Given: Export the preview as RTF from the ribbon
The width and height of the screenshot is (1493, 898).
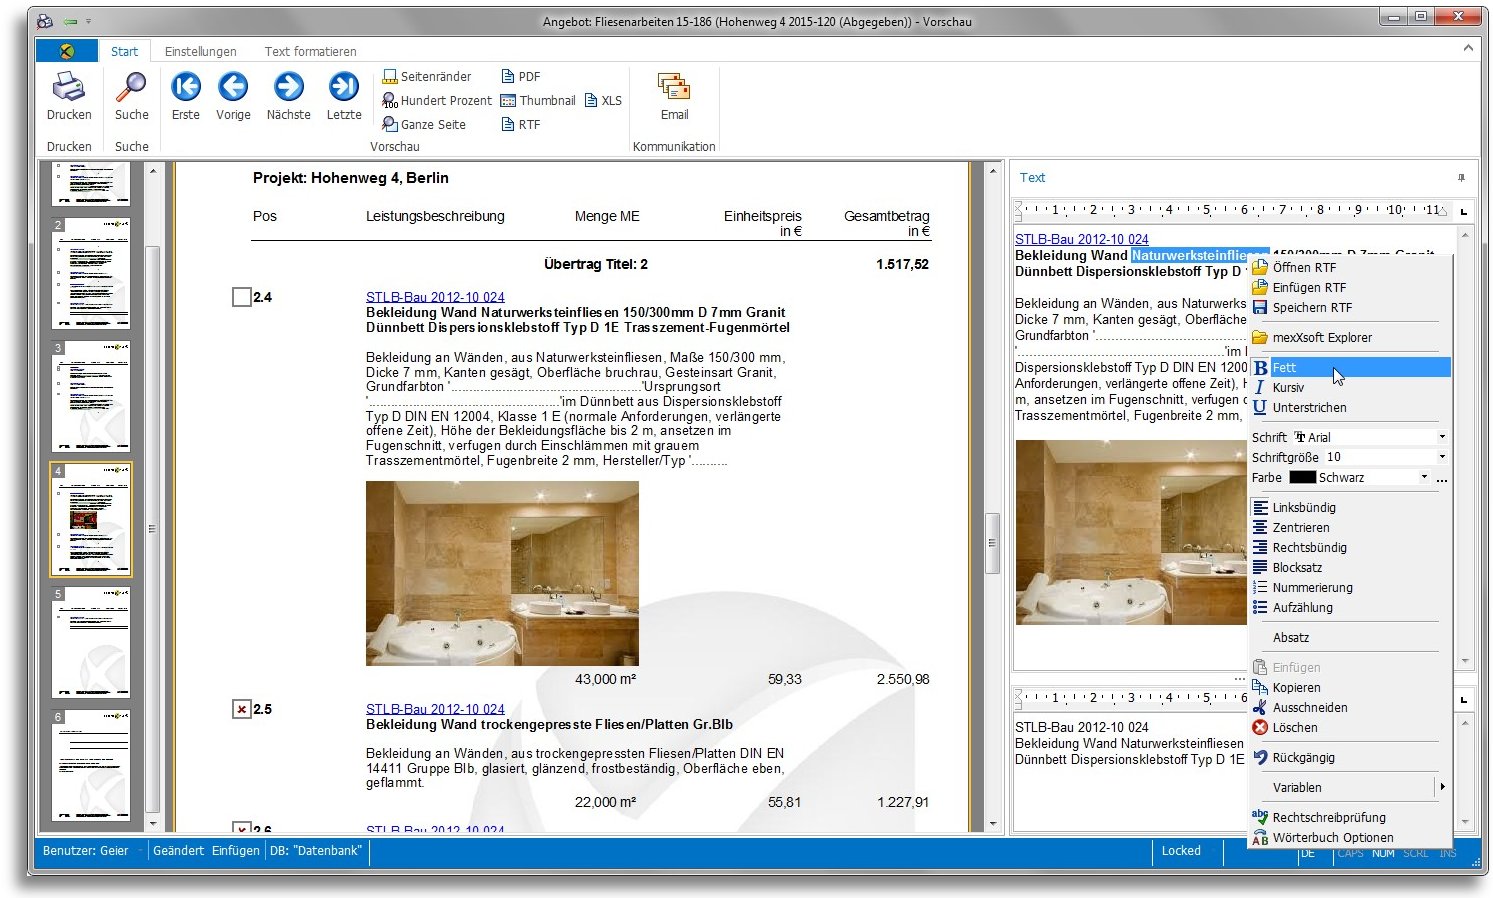Looking at the screenshot, I should point(521,124).
